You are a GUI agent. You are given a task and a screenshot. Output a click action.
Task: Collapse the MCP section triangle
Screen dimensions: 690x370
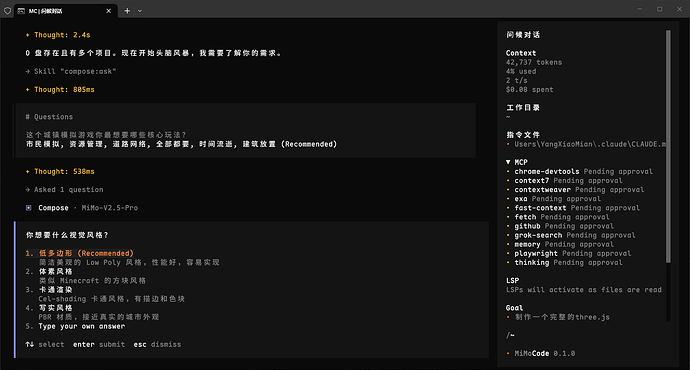[x=508, y=162]
